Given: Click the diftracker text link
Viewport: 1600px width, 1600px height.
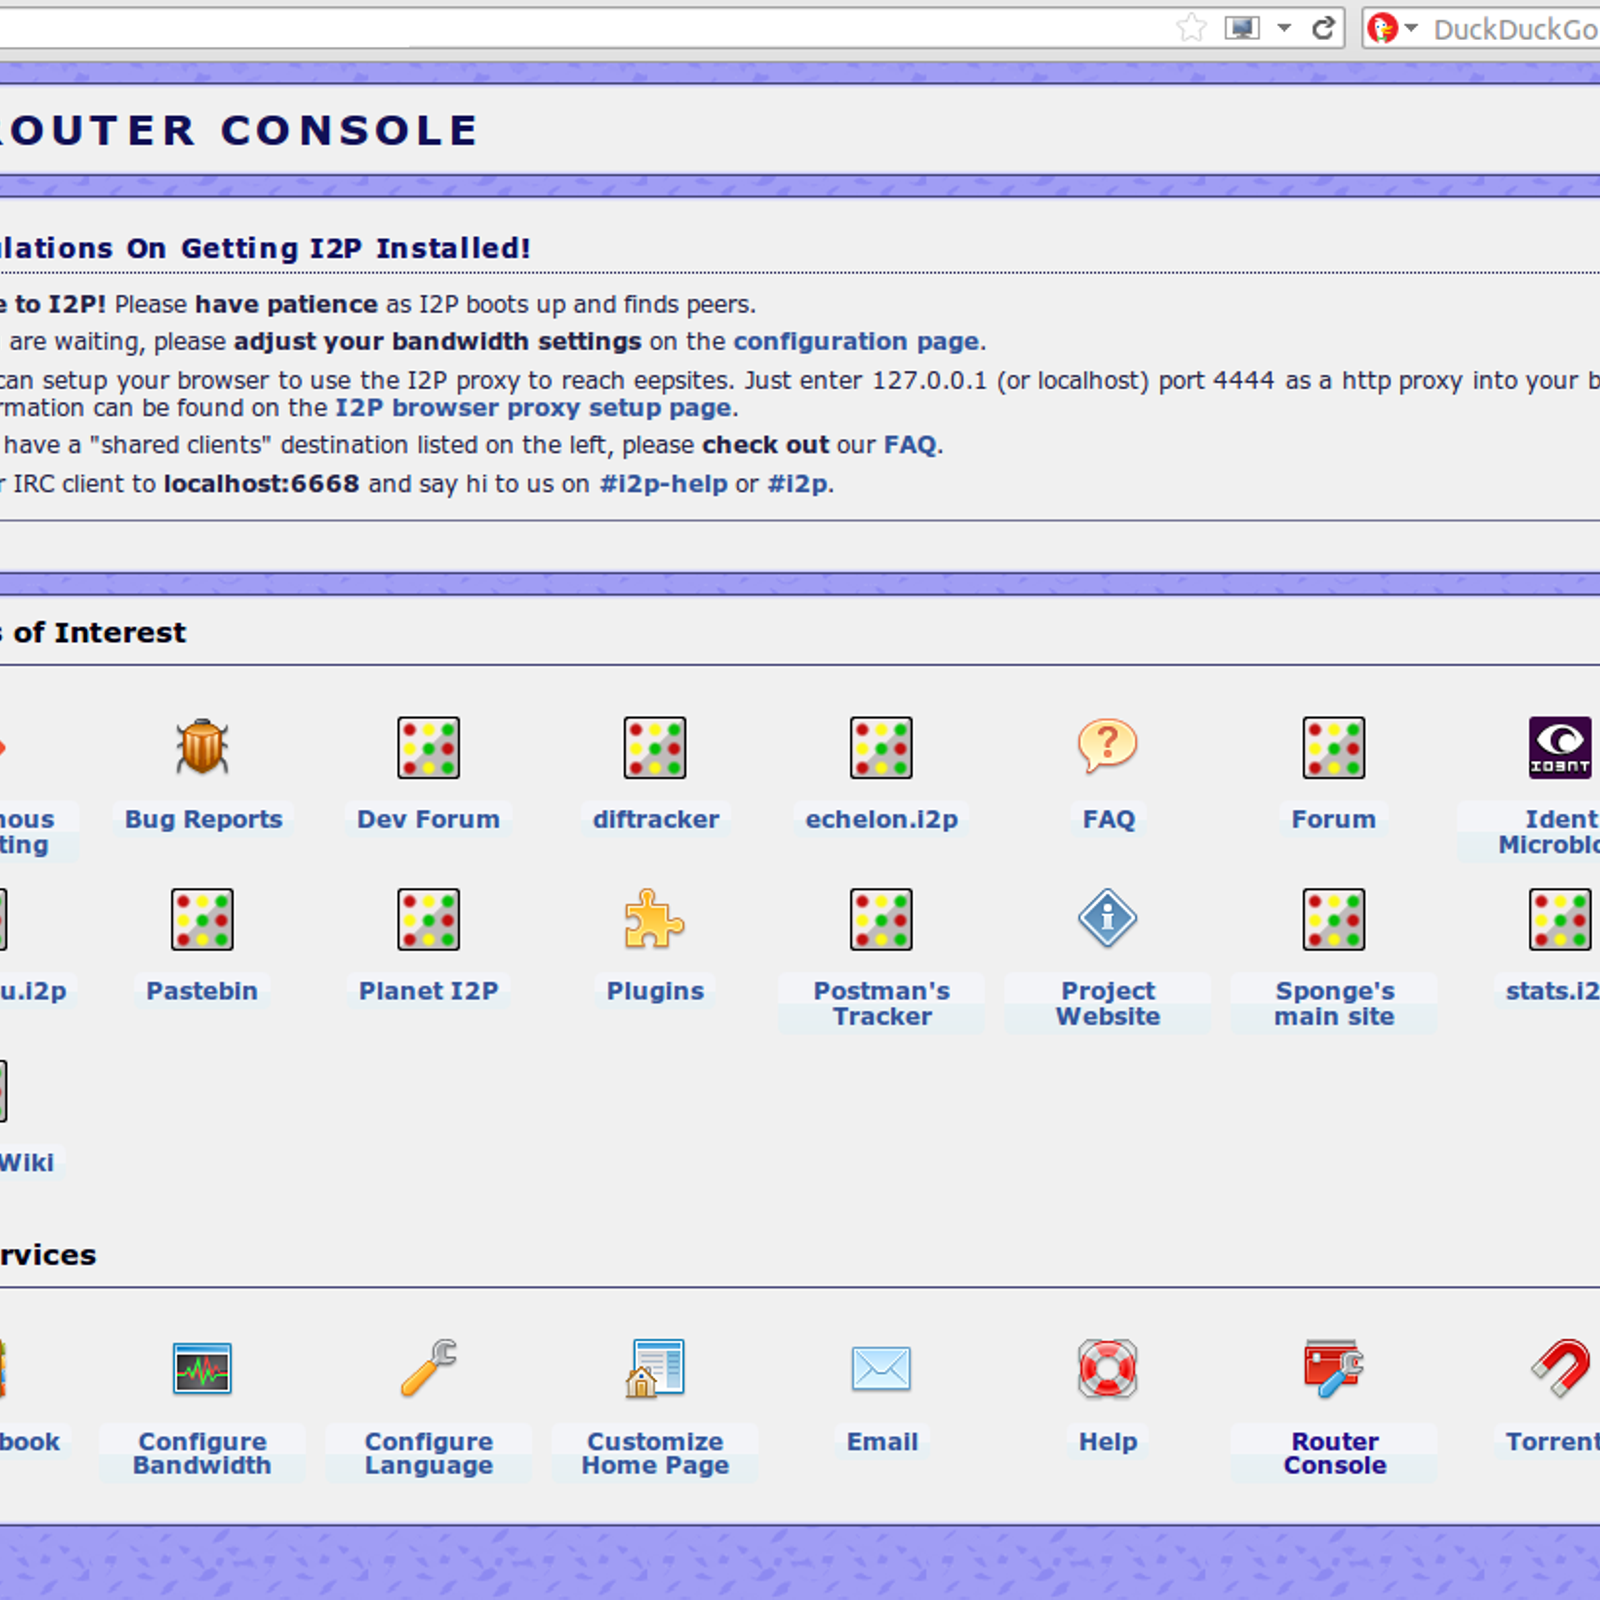Looking at the screenshot, I should [x=656, y=819].
